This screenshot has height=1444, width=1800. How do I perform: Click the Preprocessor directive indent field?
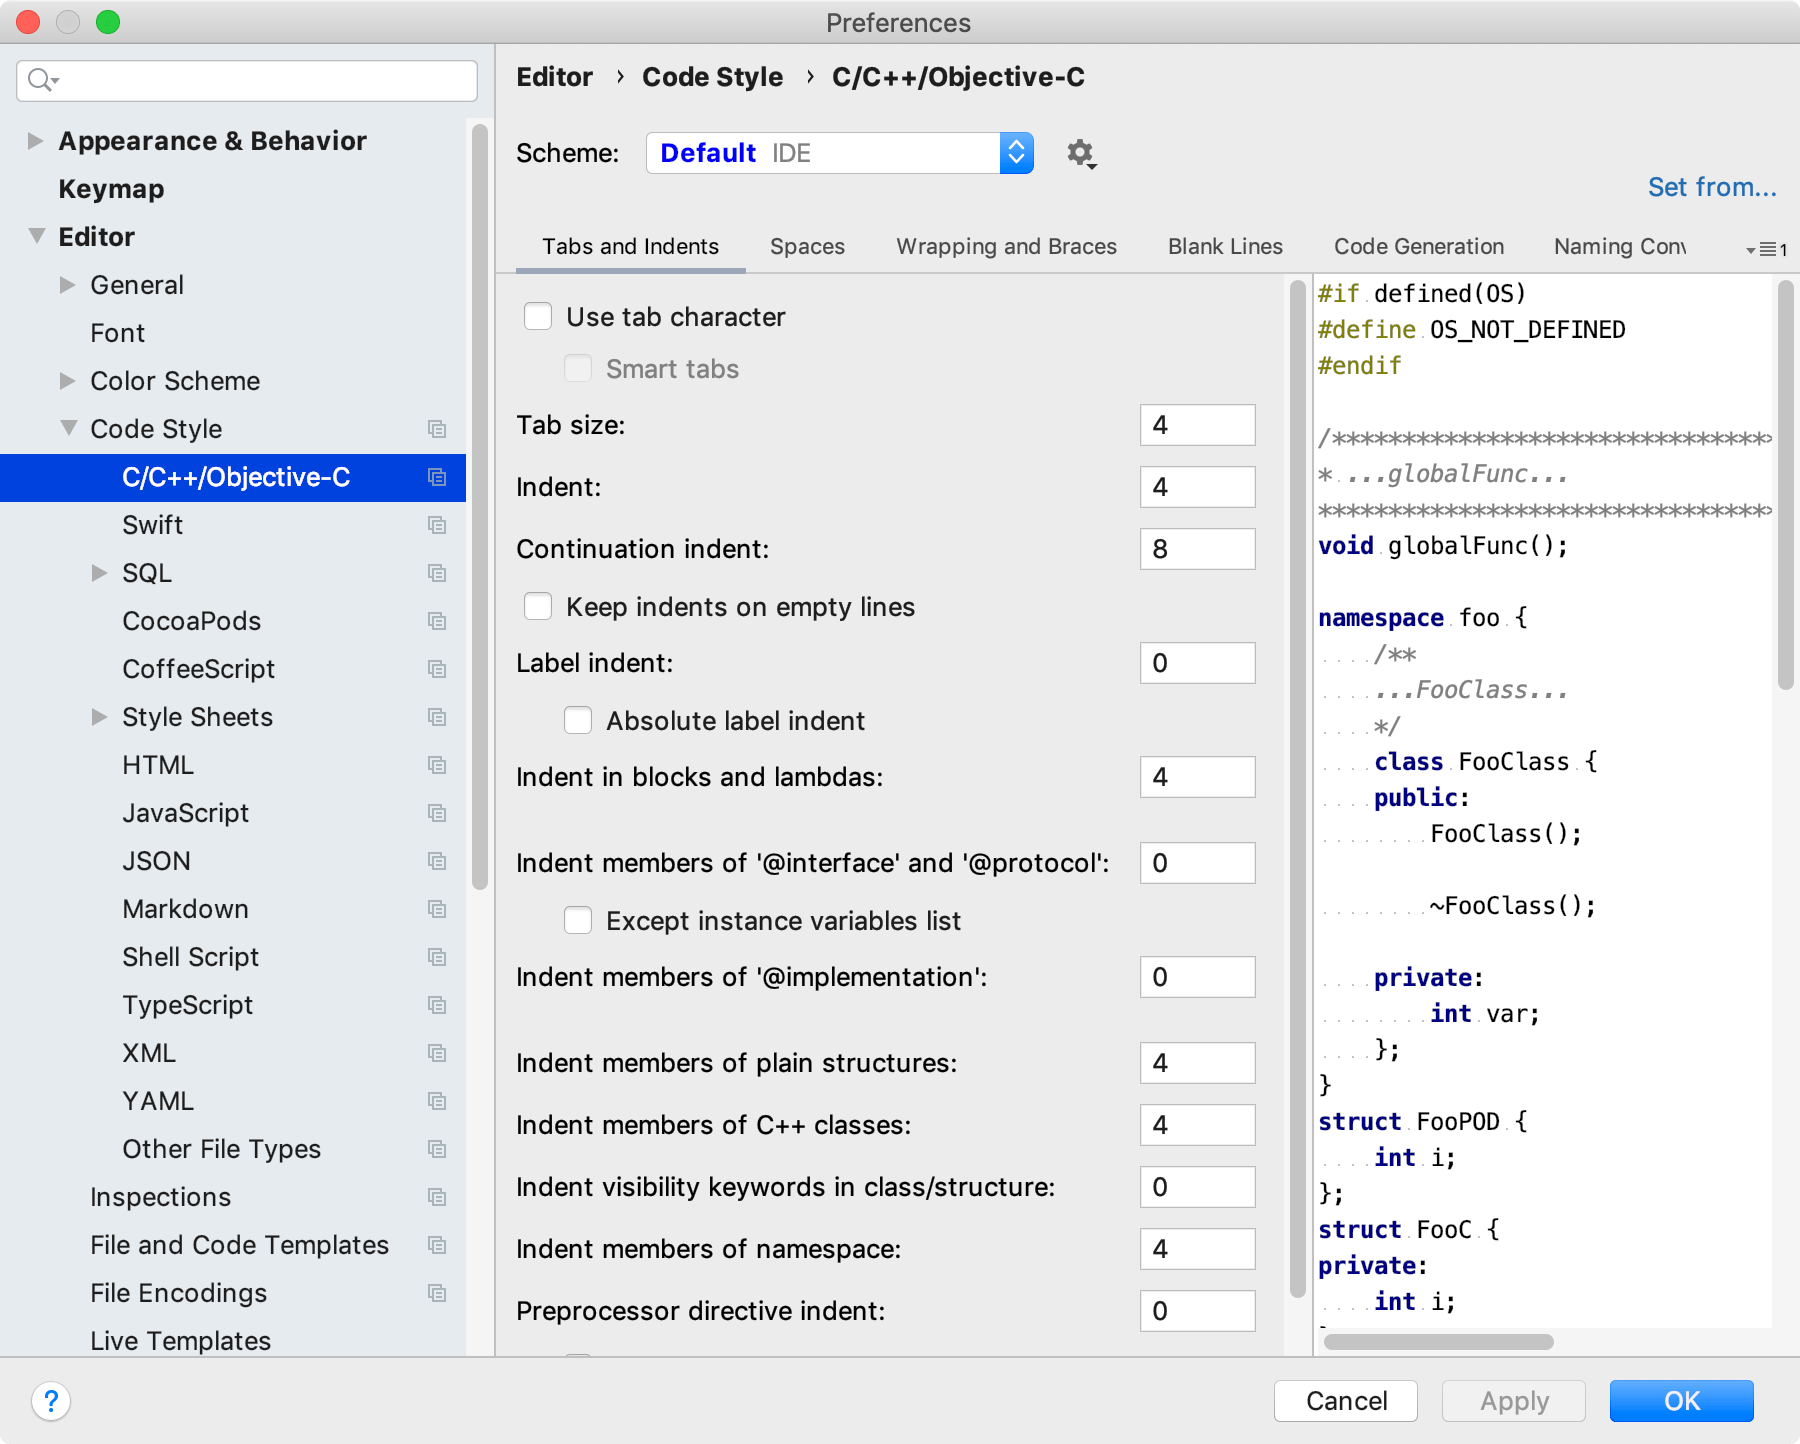click(1198, 1311)
